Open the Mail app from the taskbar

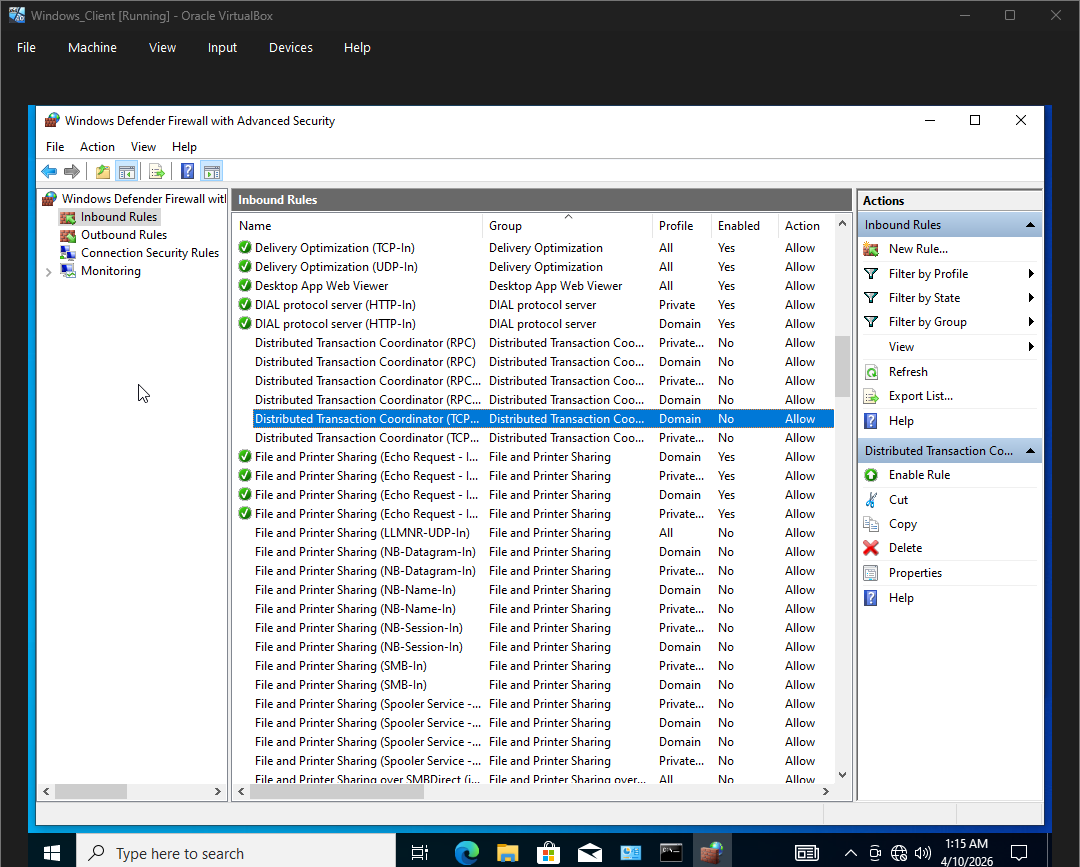pyautogui.click(x=590, y=853)
